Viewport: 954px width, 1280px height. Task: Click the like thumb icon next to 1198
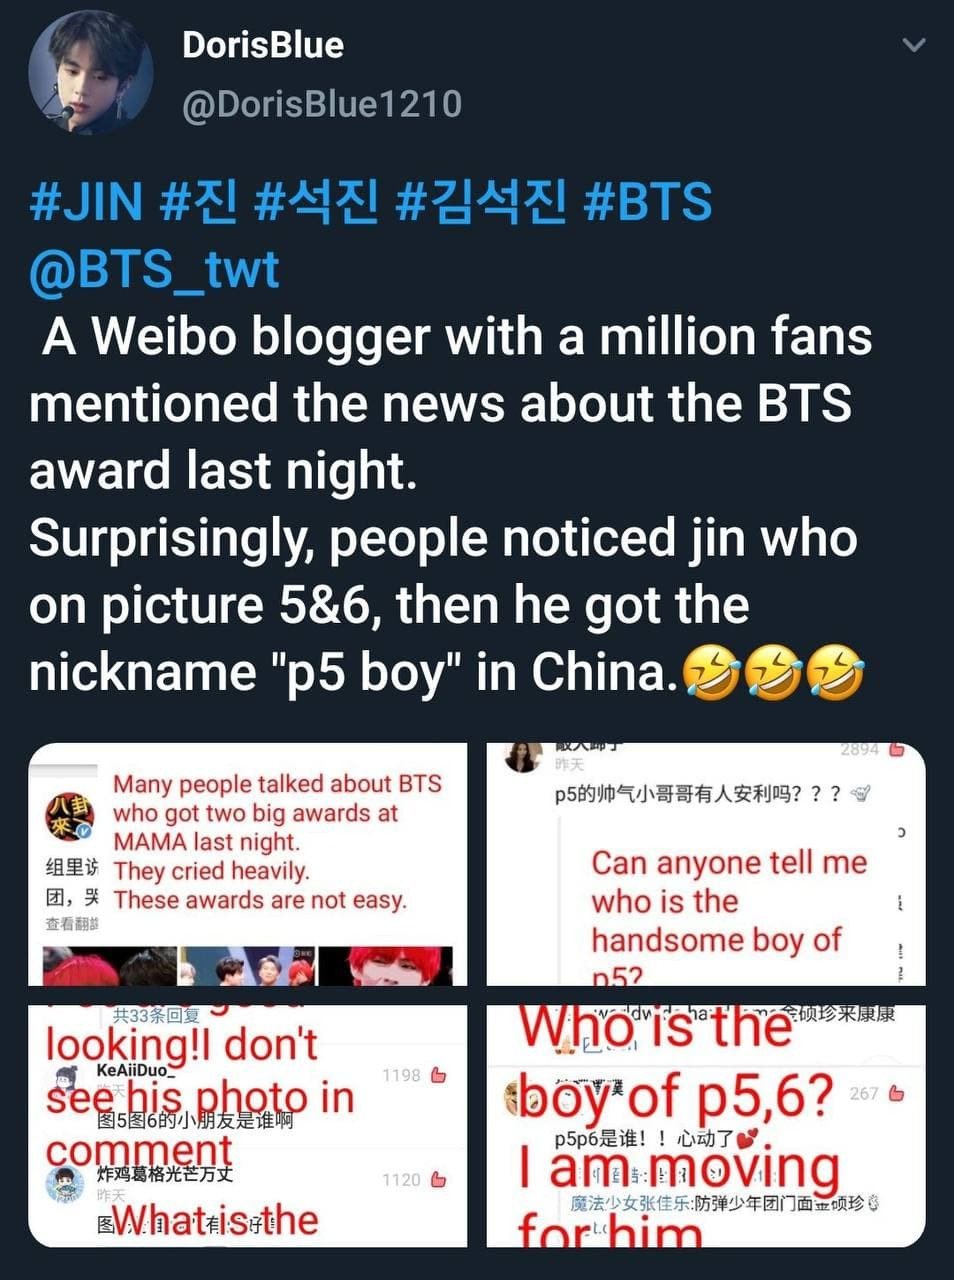438,1075
